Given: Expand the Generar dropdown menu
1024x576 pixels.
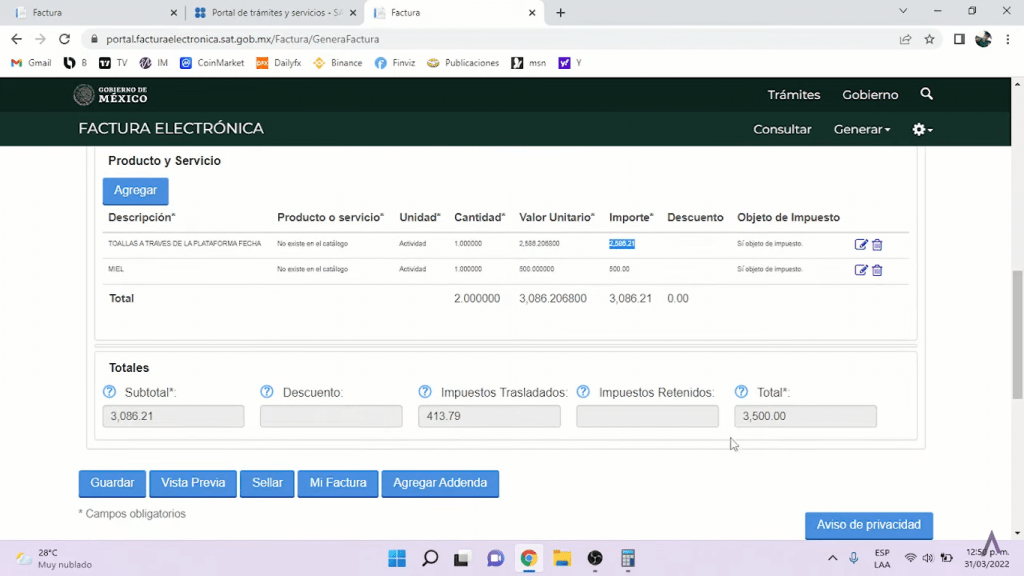Looking at the screenshot, I should coord(861,129).
